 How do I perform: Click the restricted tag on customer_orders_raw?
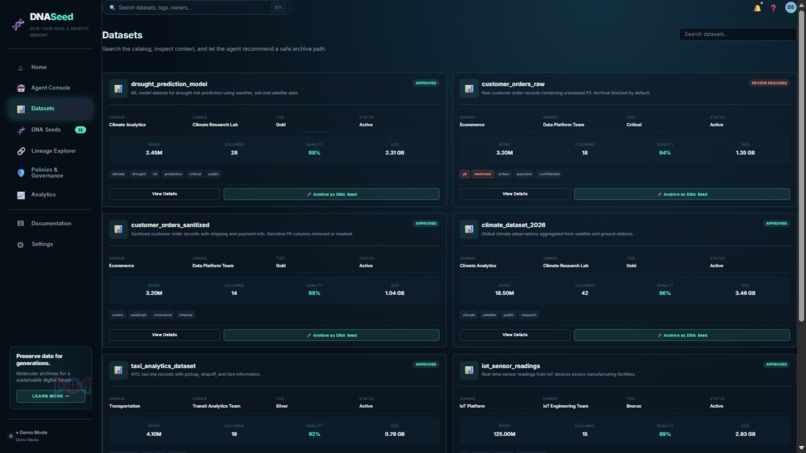click(482, 174)
